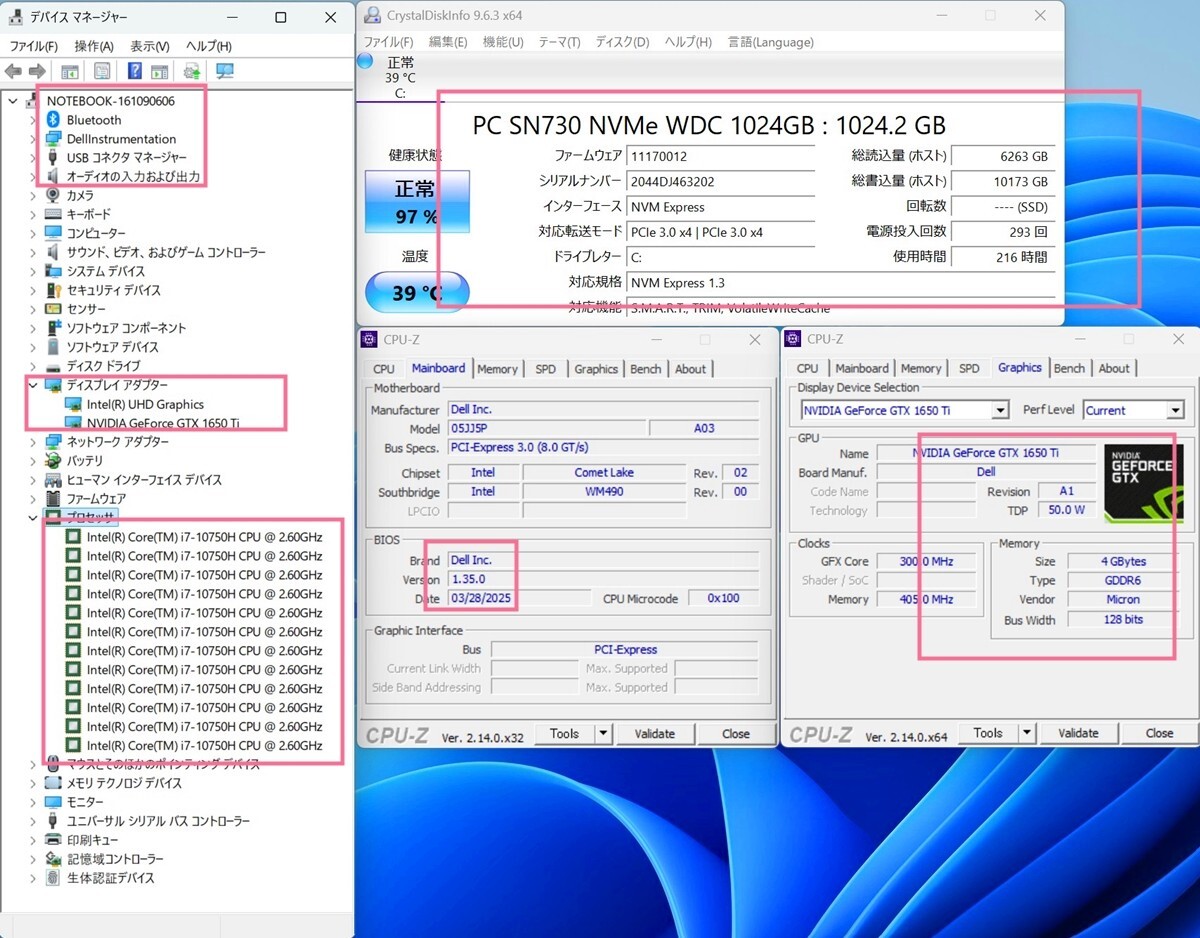The width and height of the screenshot is (1200, 938).
Task: Switch to SPD tab in CPU-Z Mainboard window
Action: coord(545,369)
